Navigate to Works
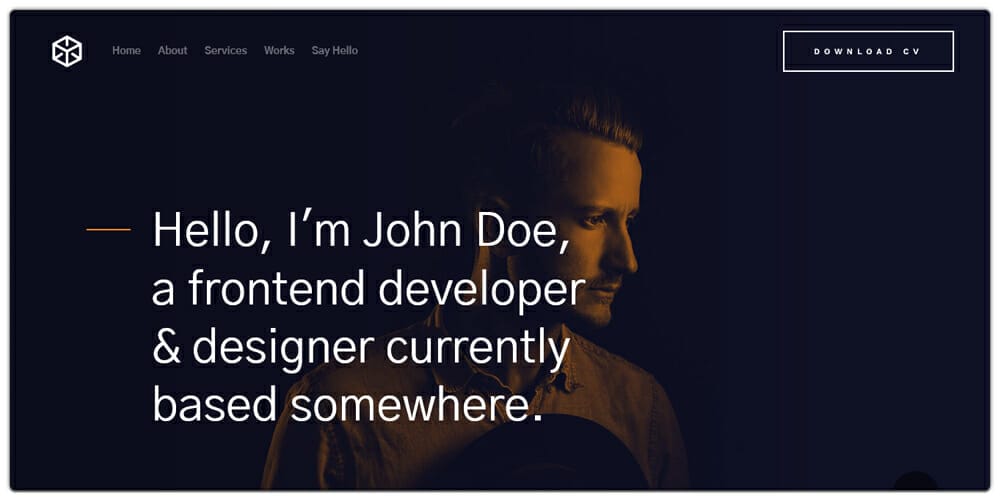Viewport: 1000px width, 500px height. 279,50
